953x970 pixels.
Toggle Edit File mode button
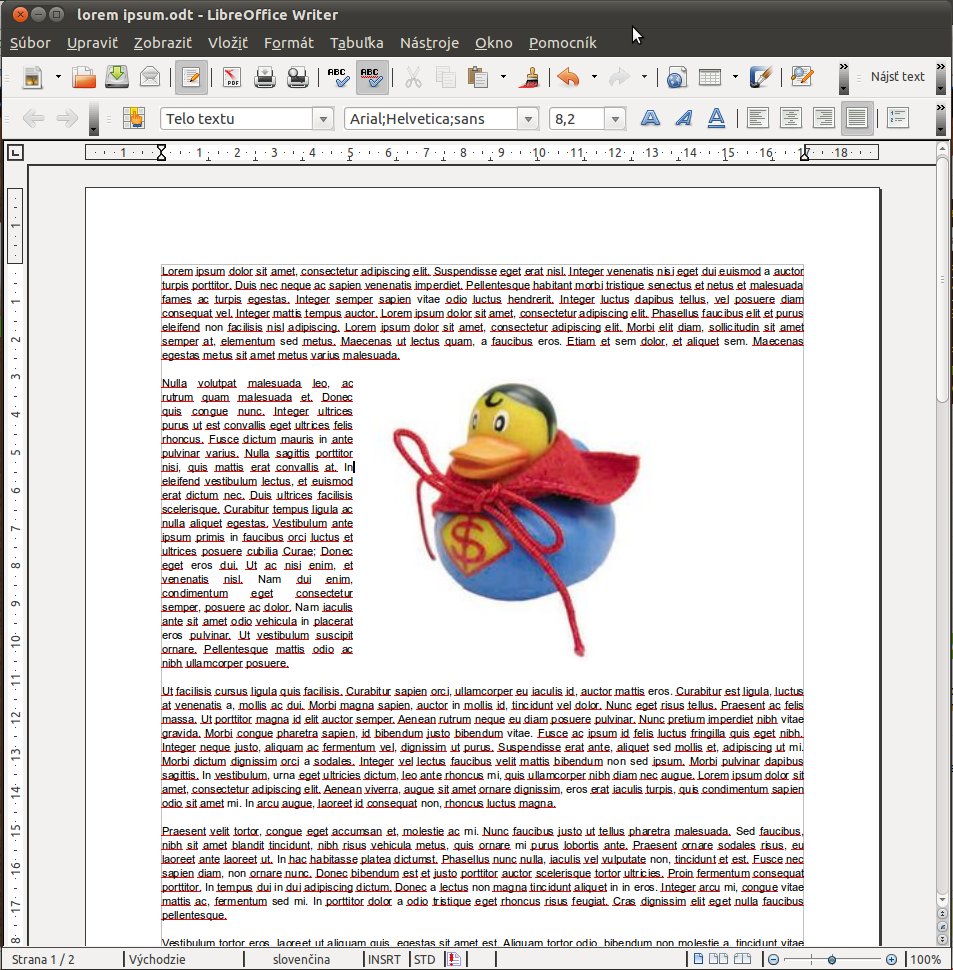point(191,77)
